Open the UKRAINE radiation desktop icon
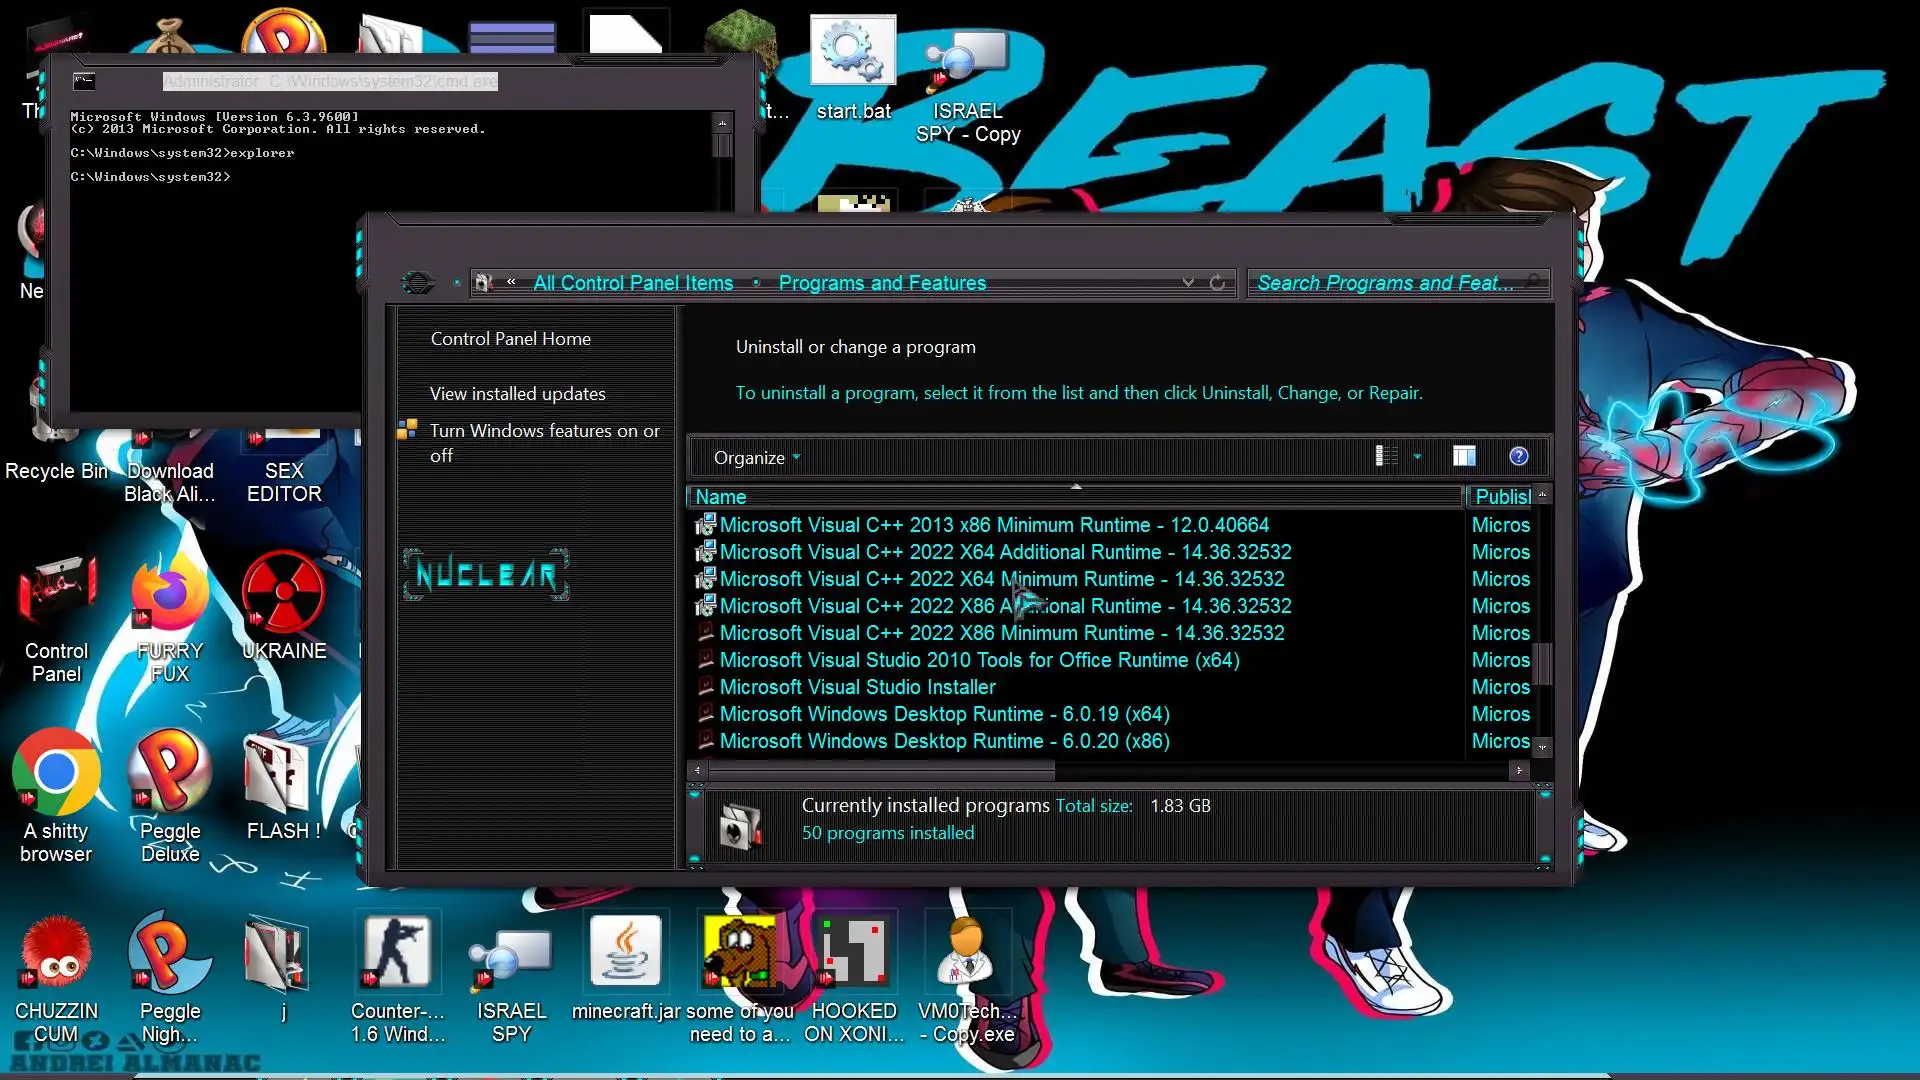 click(x=284, y=592)
